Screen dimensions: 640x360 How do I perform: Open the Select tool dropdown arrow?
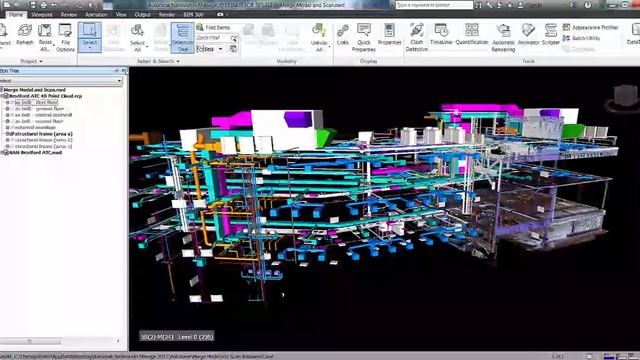(89, 49)
